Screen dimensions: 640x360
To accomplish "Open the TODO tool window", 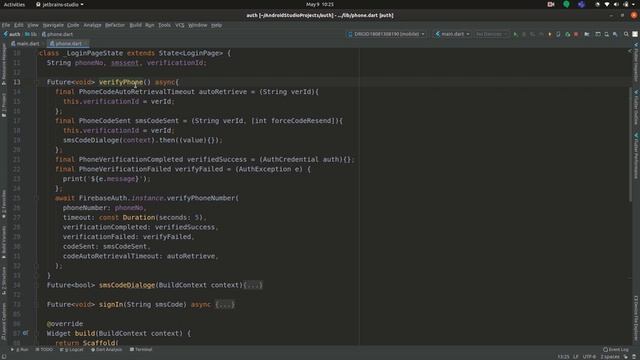I will coord(44,349).
